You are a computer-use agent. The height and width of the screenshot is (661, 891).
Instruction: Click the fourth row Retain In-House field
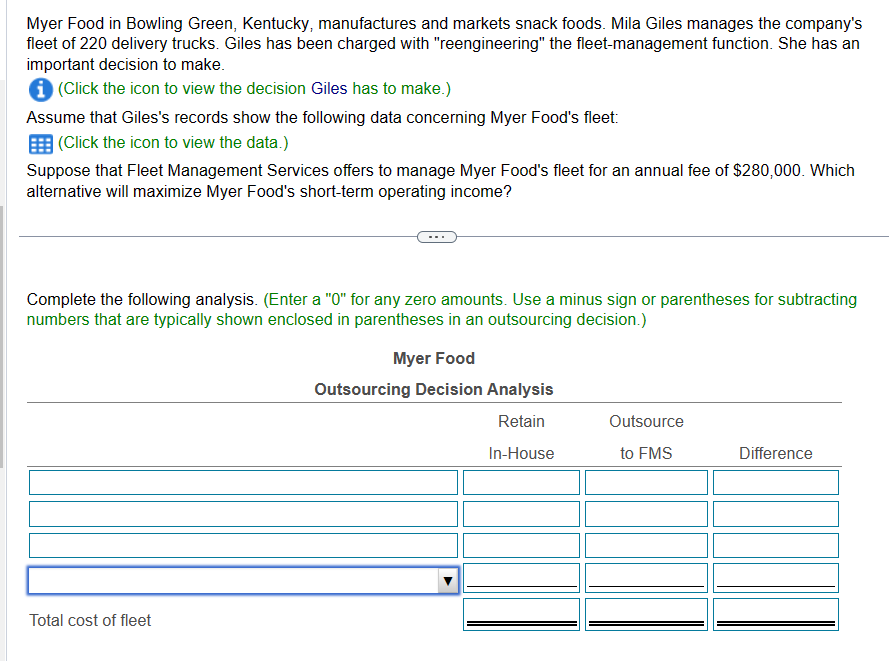521,577
